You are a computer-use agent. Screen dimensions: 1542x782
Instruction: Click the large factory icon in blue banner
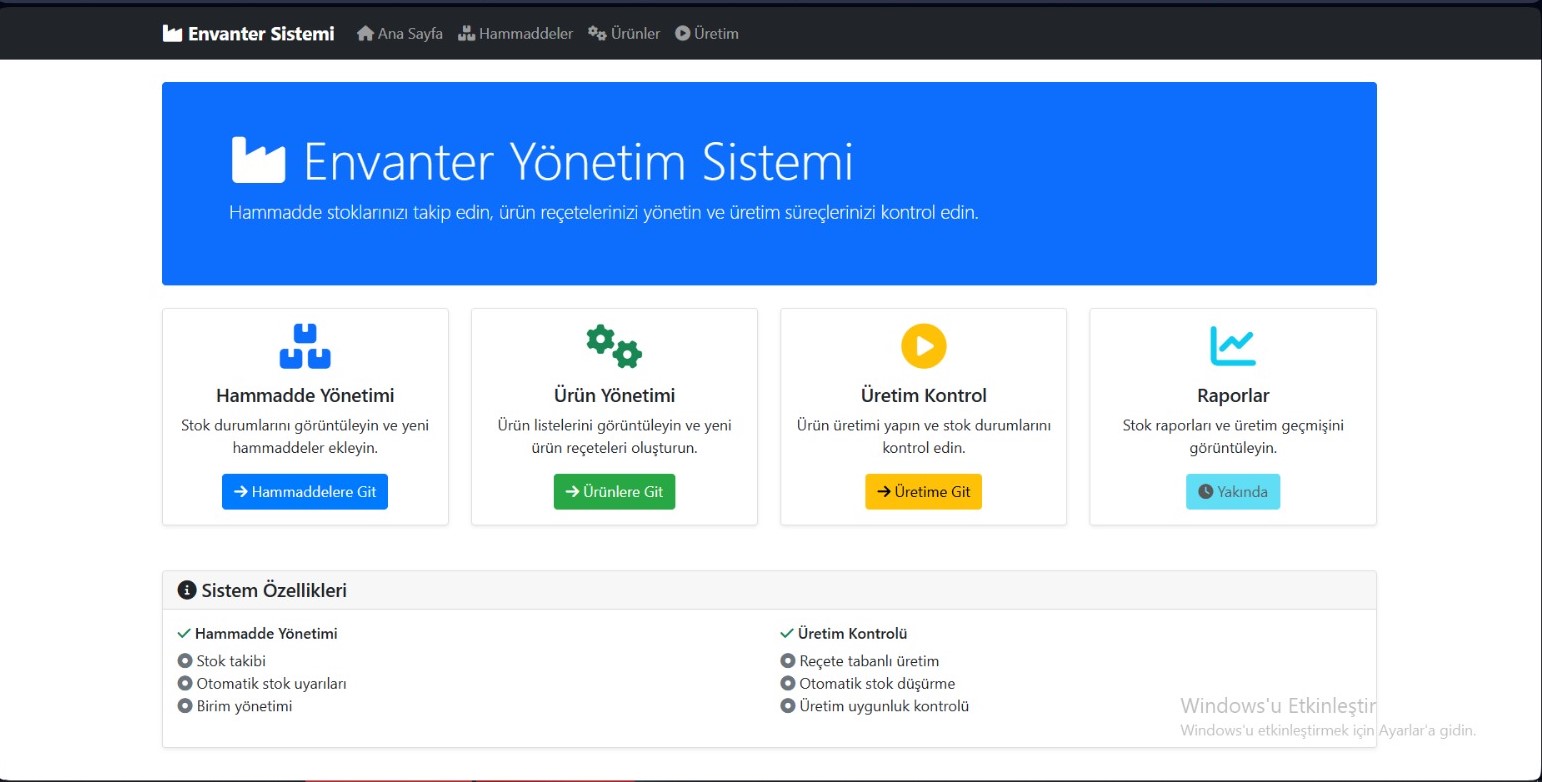[259, 160]
